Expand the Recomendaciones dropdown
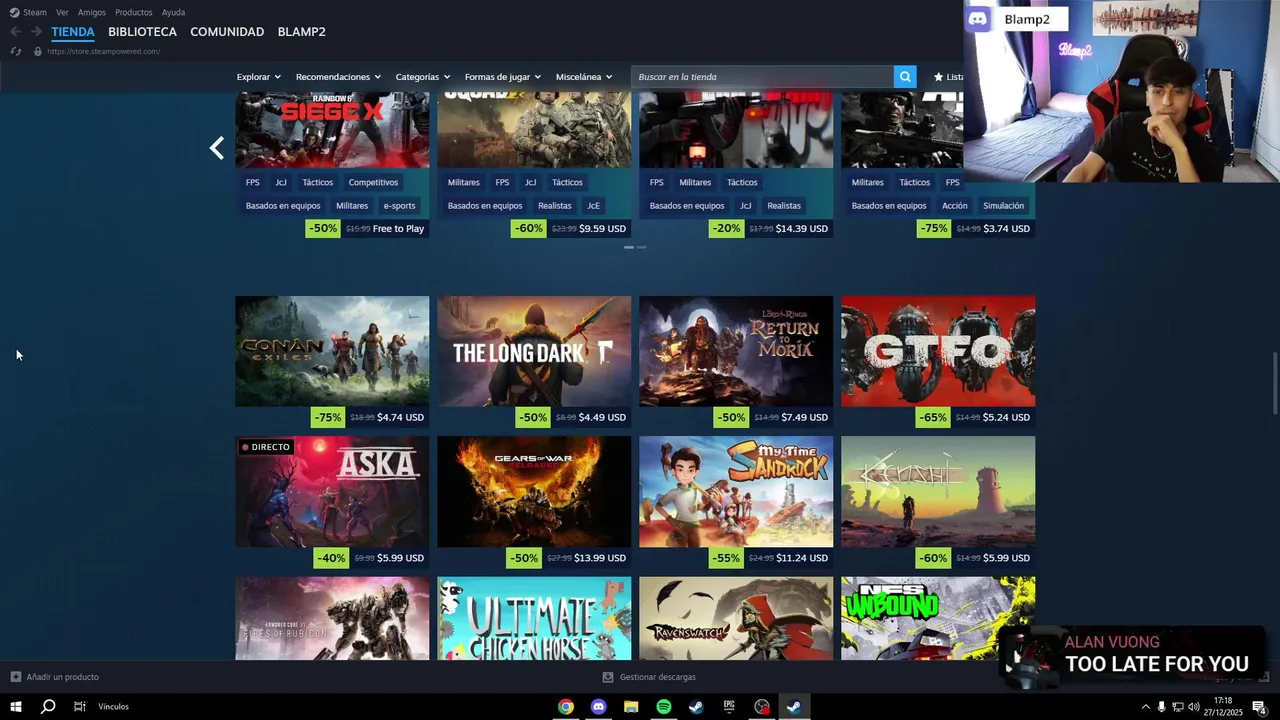Viewport: 1280px width, 720px height. [338, 77]
